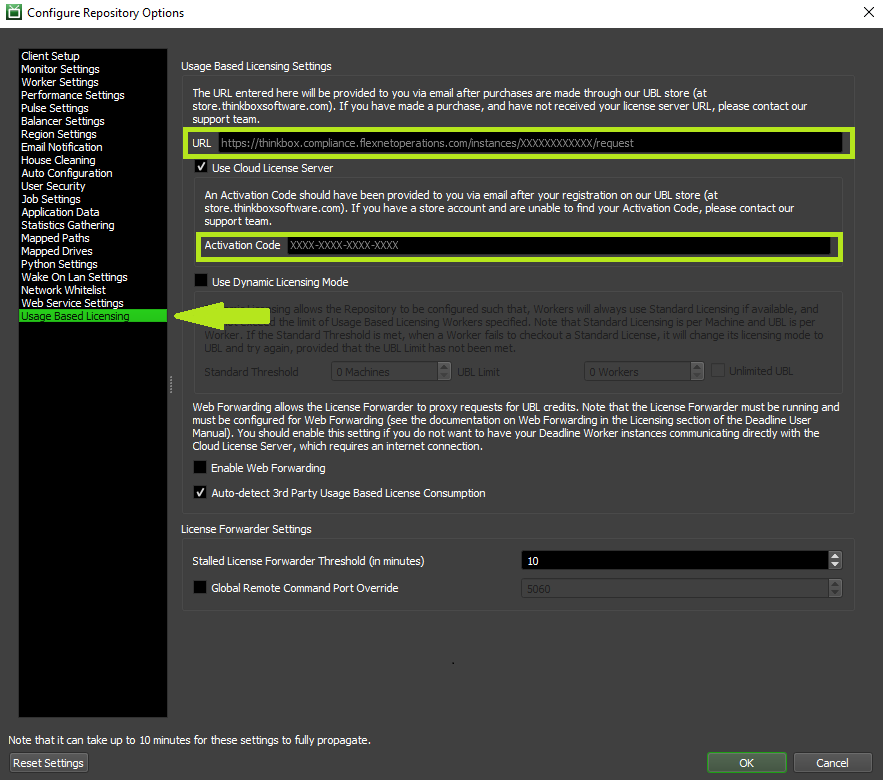Close the Configure Repository Options dialog
The width and height of the screenshot is (883, 780).
click(869, 12)
